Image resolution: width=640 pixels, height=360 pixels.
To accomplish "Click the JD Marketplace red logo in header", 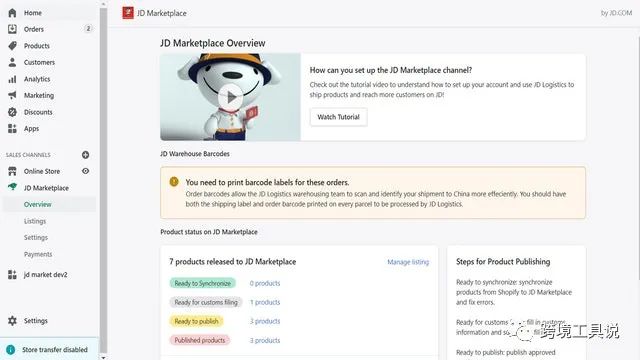I will [x=128, y=13].
